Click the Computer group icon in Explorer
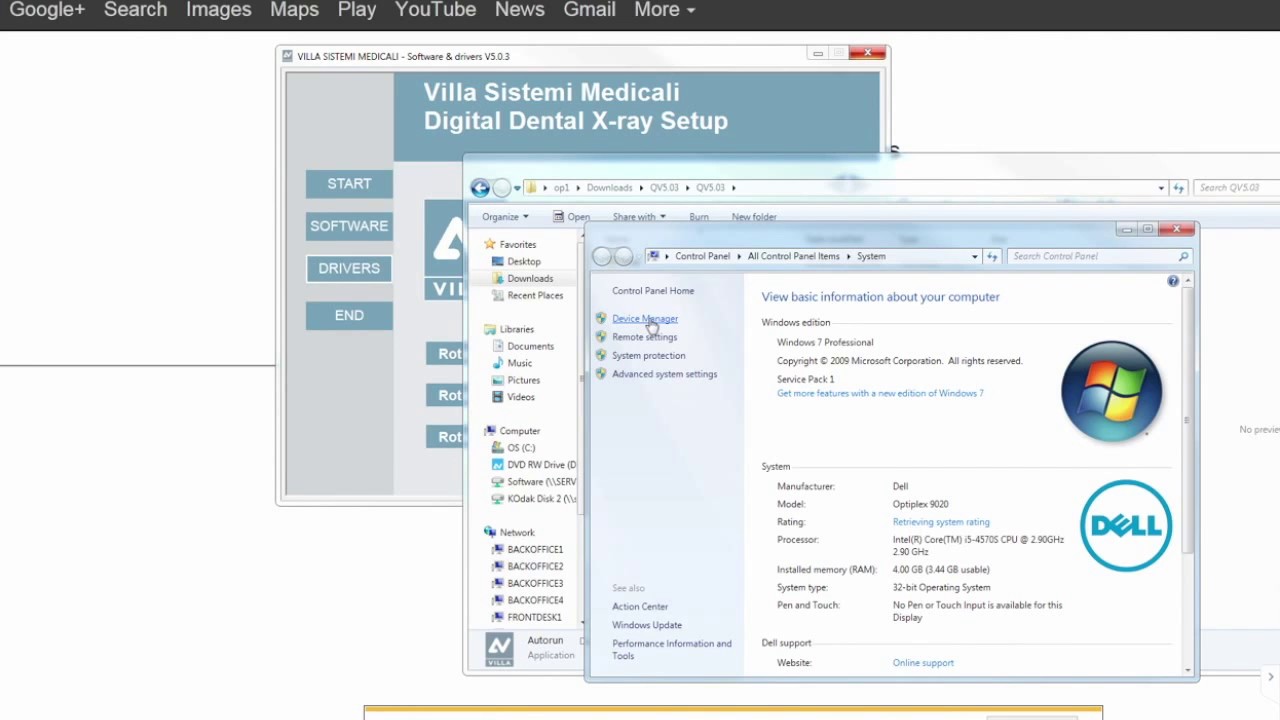The width and height of the screenshot is (1280, 720). 490,432
